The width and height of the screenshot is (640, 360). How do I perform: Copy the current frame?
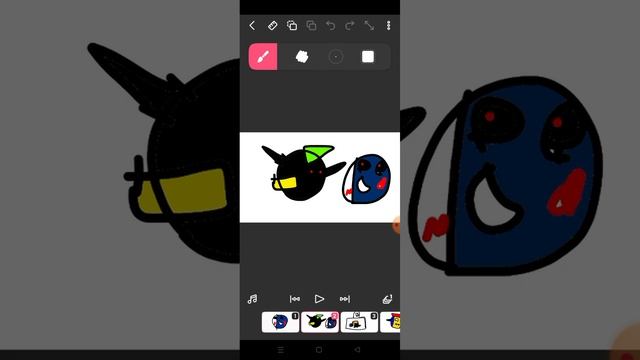click(x=292, y=25)
